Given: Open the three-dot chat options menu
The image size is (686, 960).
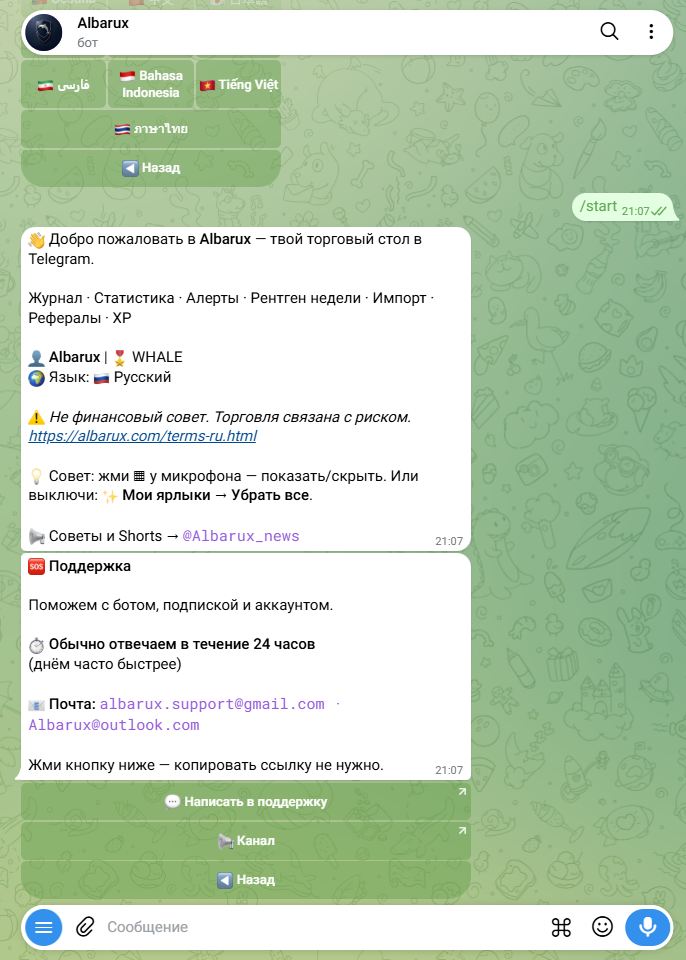Looking at the screenshot, I should click(650, 31).
